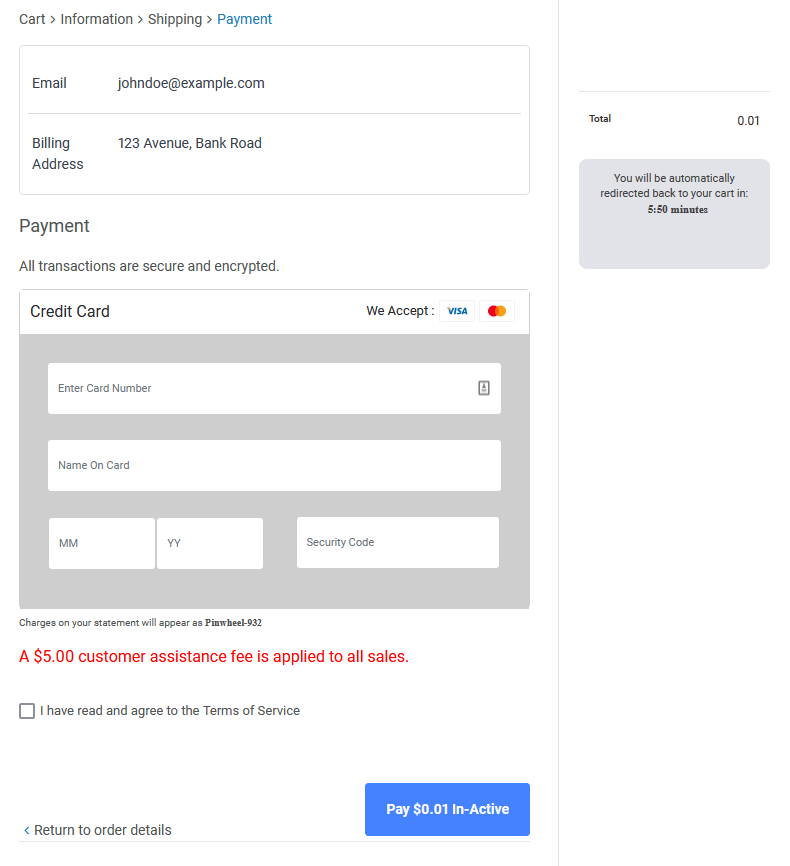This screenshot has width=790, height=866.
Task: Focus the Enter Card Number field
Action: click(274, 388)
